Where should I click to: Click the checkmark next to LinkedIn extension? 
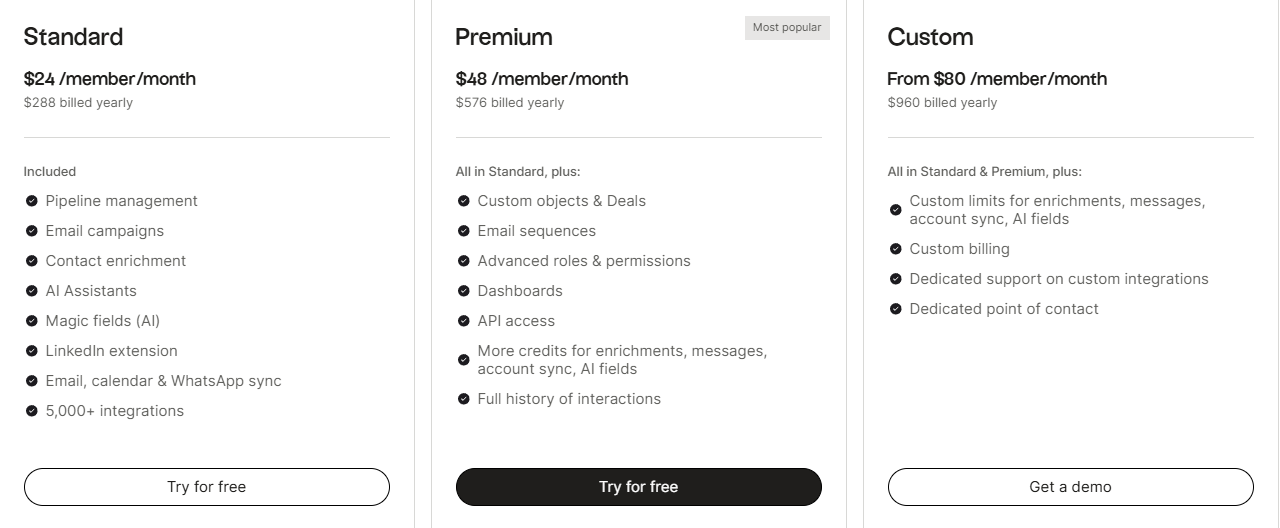32,351
